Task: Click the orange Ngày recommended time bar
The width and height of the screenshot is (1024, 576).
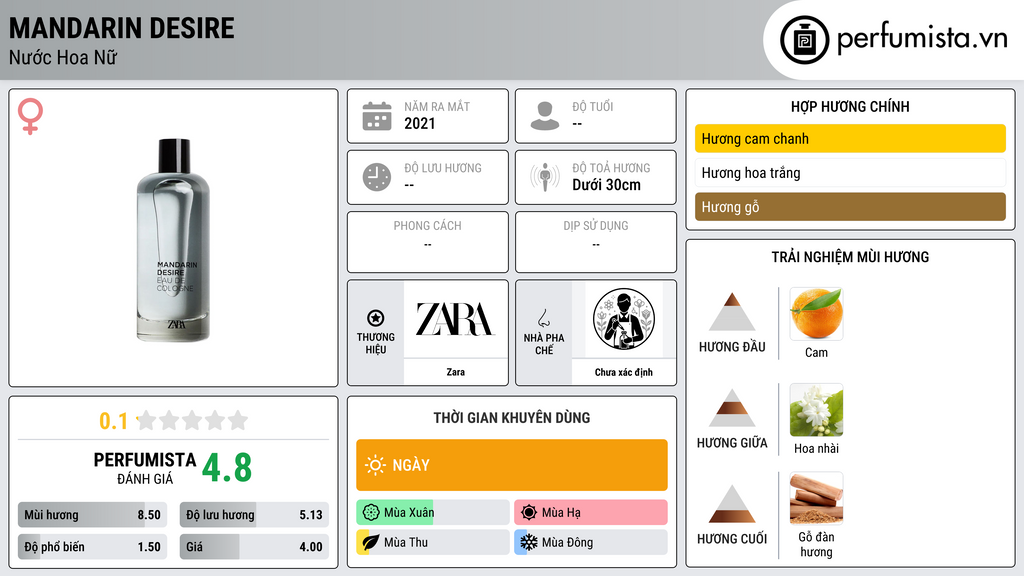Action: coord(512,465)
